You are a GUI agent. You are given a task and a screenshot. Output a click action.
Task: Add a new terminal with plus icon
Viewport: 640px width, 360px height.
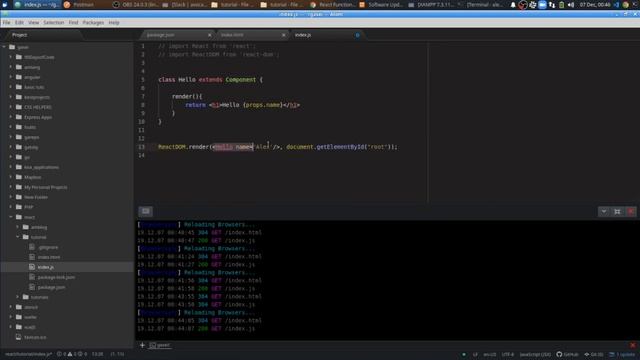(142, 345)
